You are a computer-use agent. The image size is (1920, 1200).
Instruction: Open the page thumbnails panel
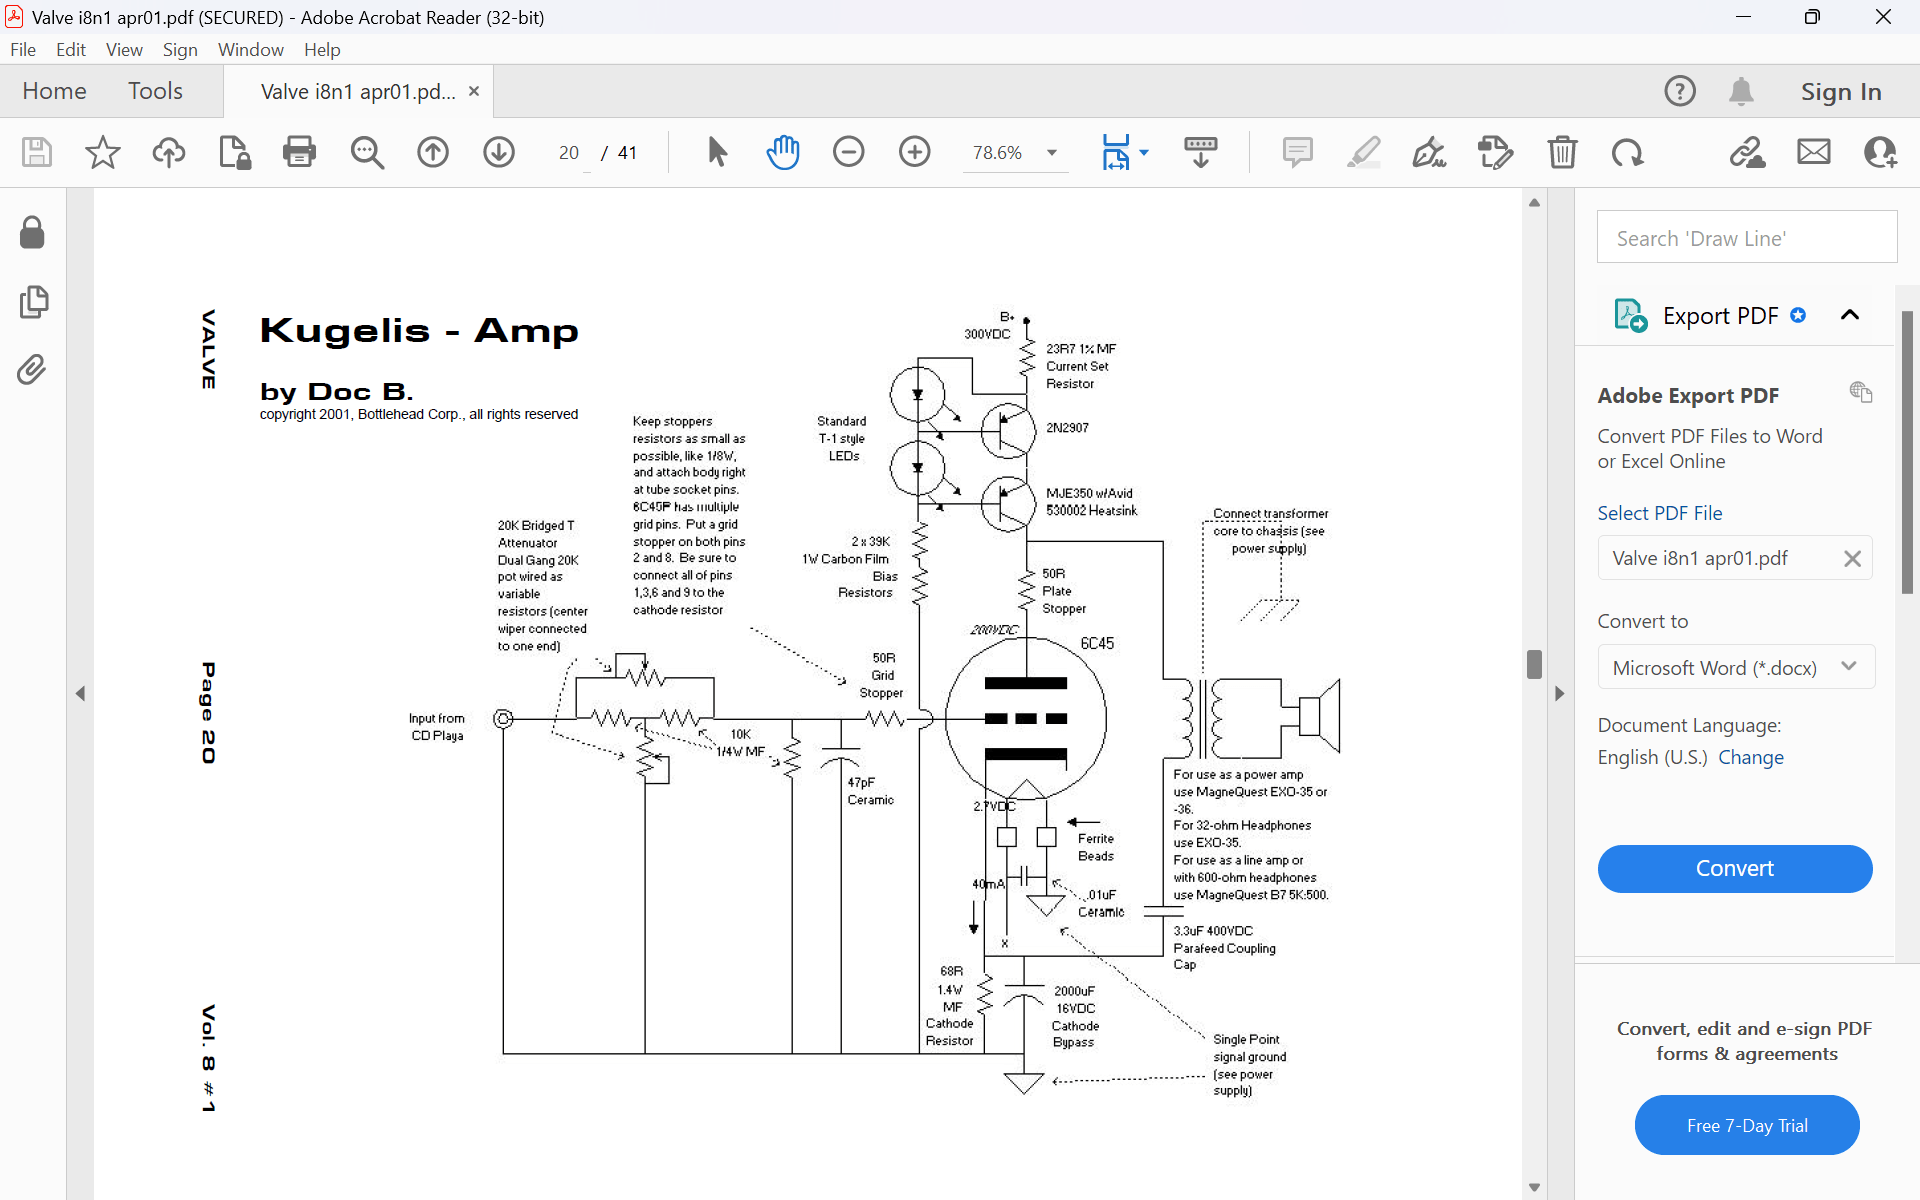click(x=33, y=302)
